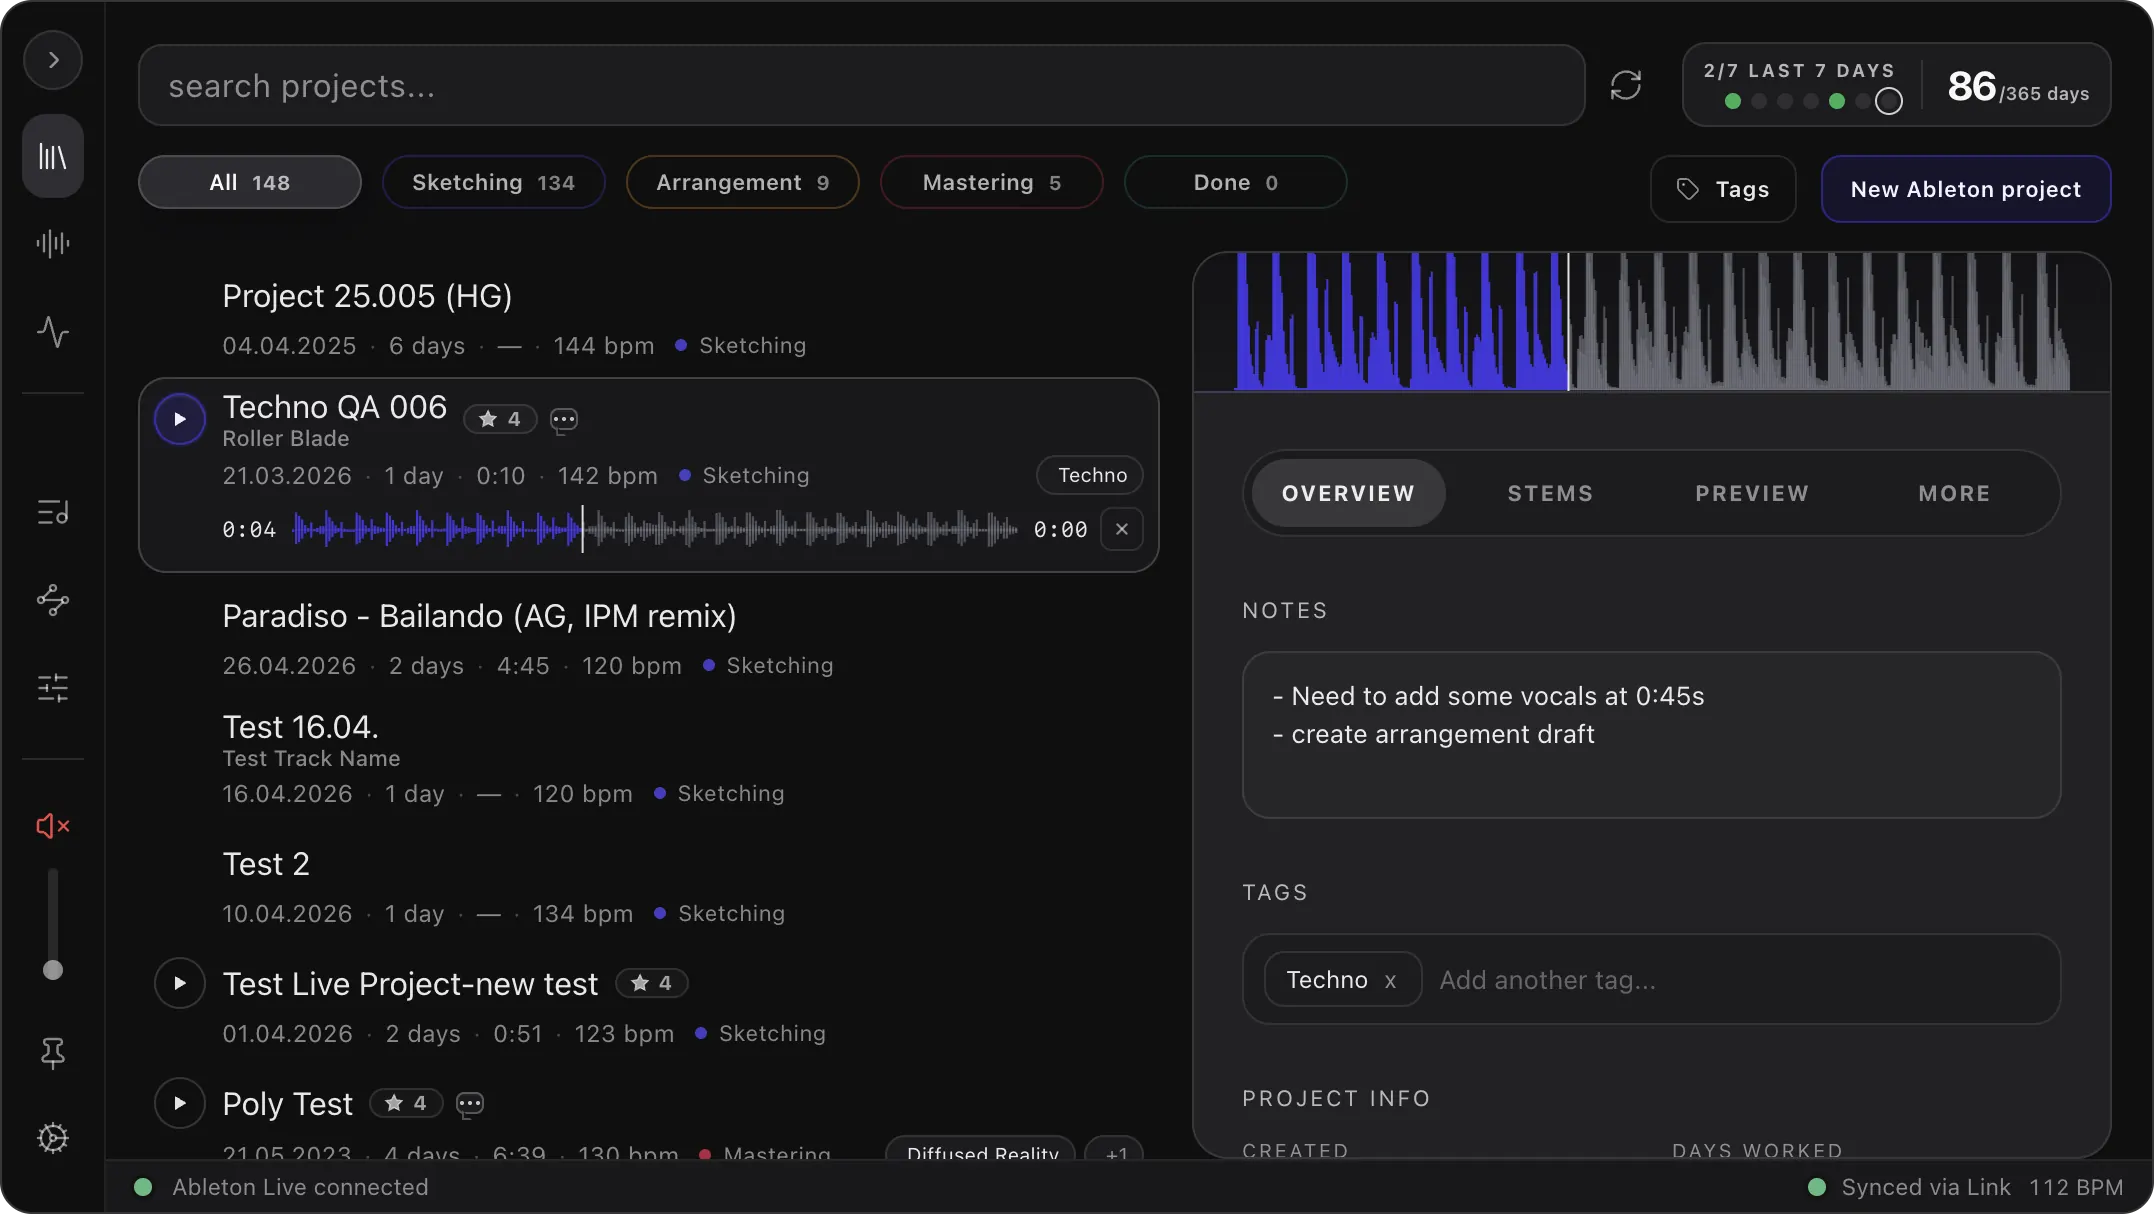The image size is (2154, 1214).
Task: Refresh the project list
Action: pyautogui.click(x=1626, y=85)
